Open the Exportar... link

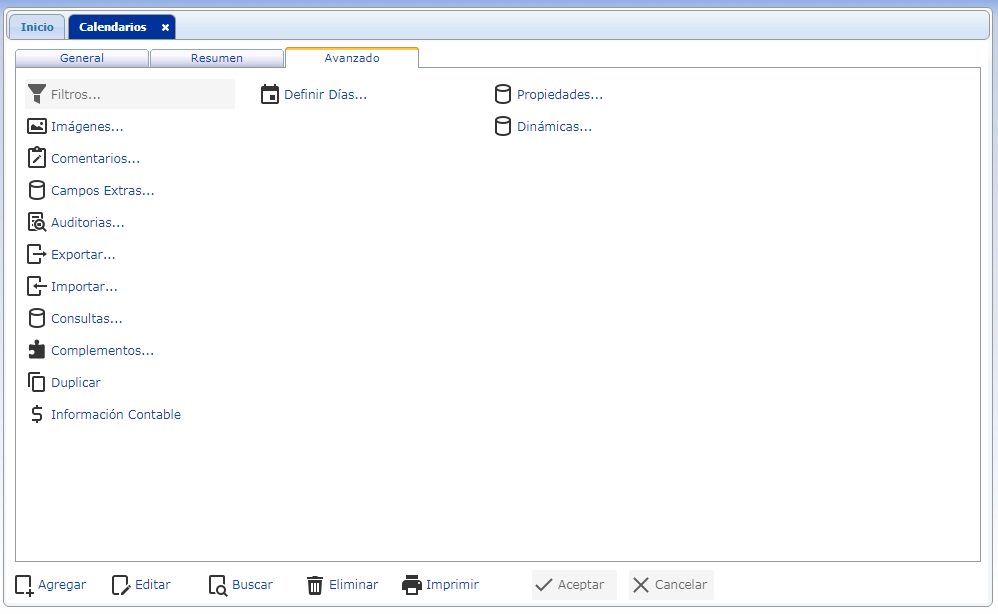coord(83,255)
